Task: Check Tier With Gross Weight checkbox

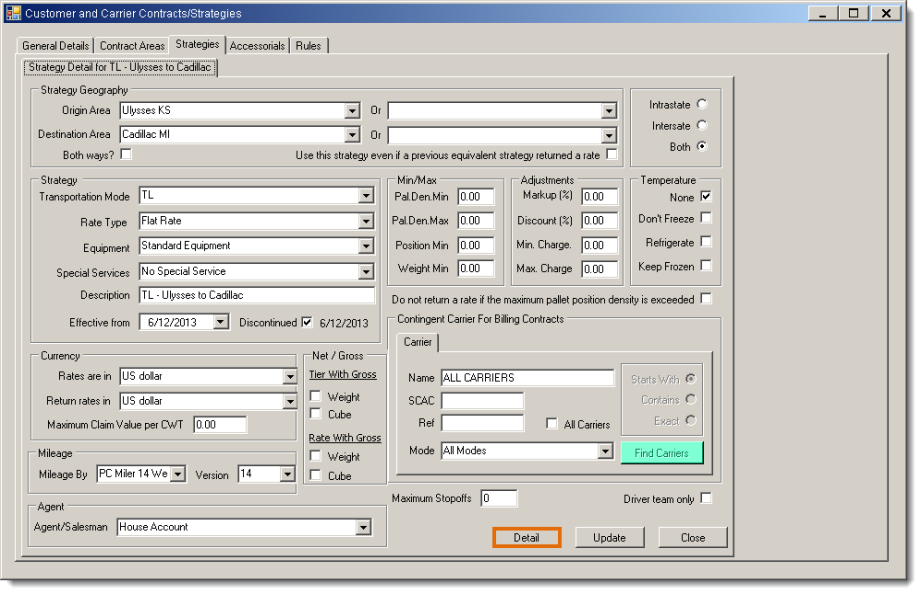Action: (x=315, y=396)
